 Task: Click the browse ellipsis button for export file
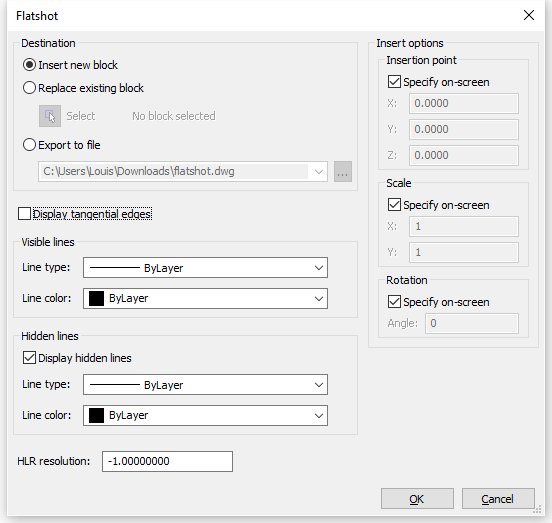tap(343, 172)
